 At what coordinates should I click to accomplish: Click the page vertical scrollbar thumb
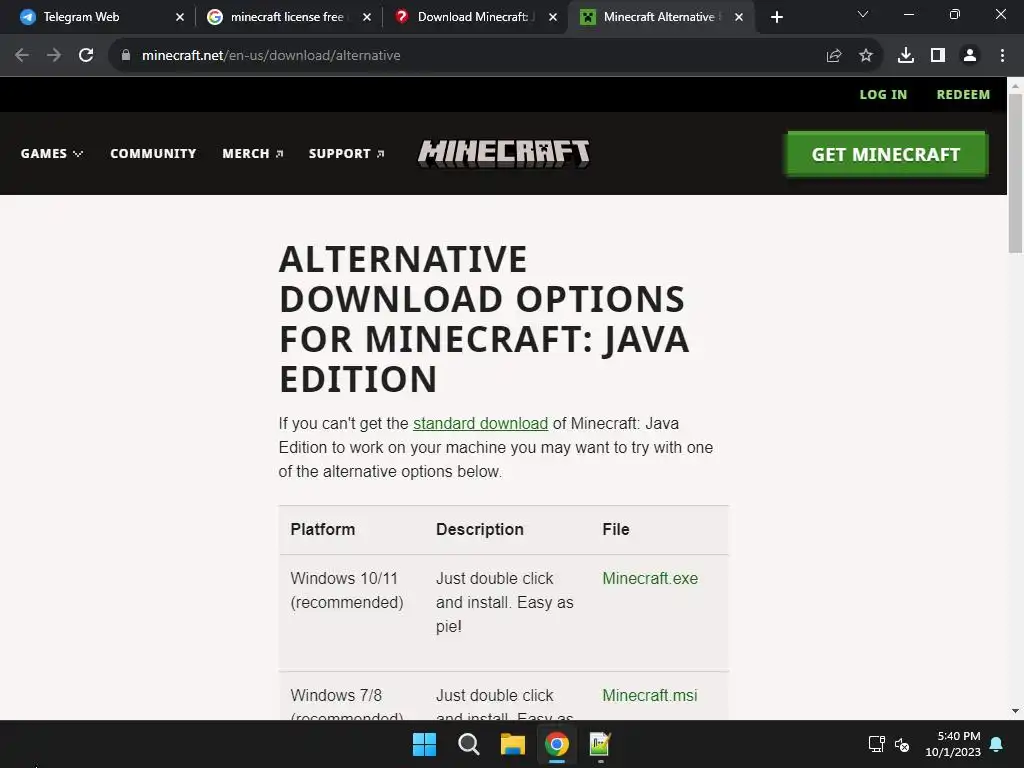pyautogui.click(x=1015, y=173)
